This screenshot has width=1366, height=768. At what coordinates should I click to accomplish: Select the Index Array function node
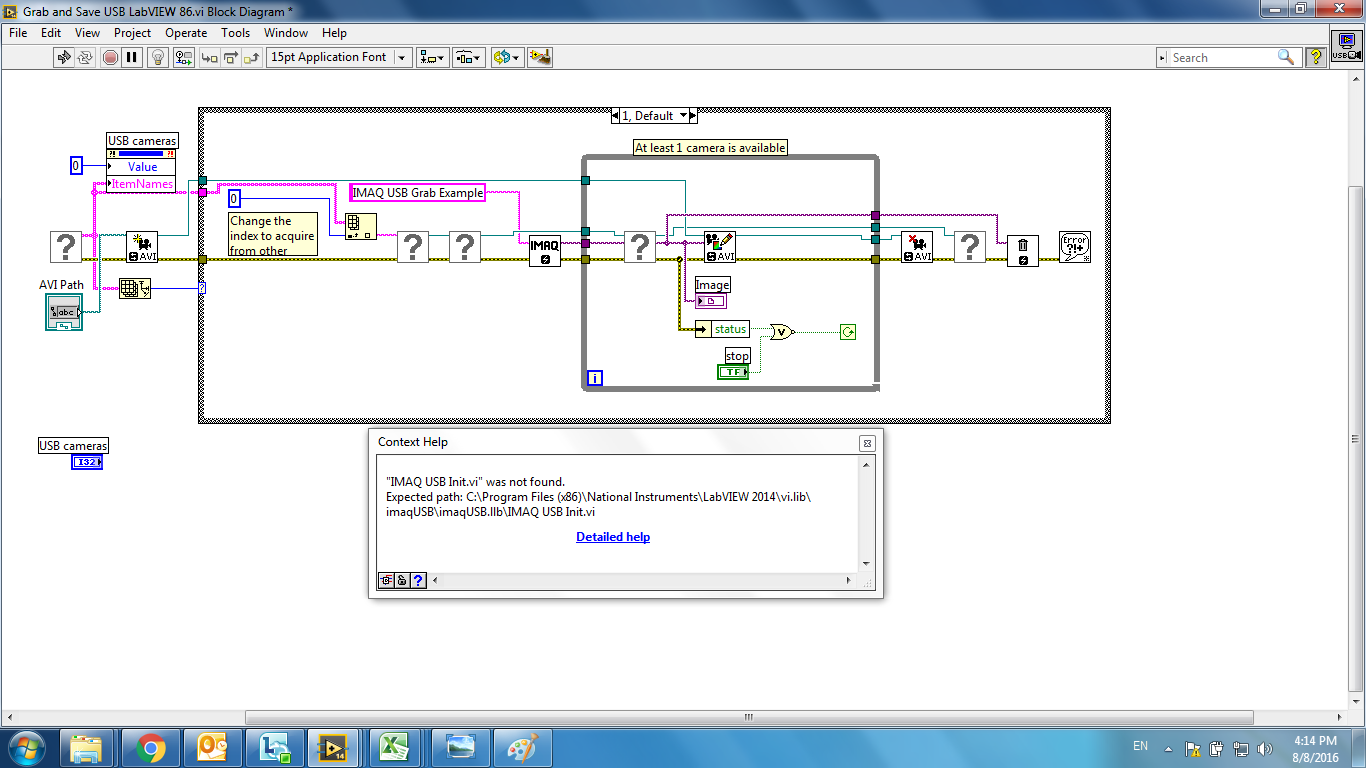[361, 226]
